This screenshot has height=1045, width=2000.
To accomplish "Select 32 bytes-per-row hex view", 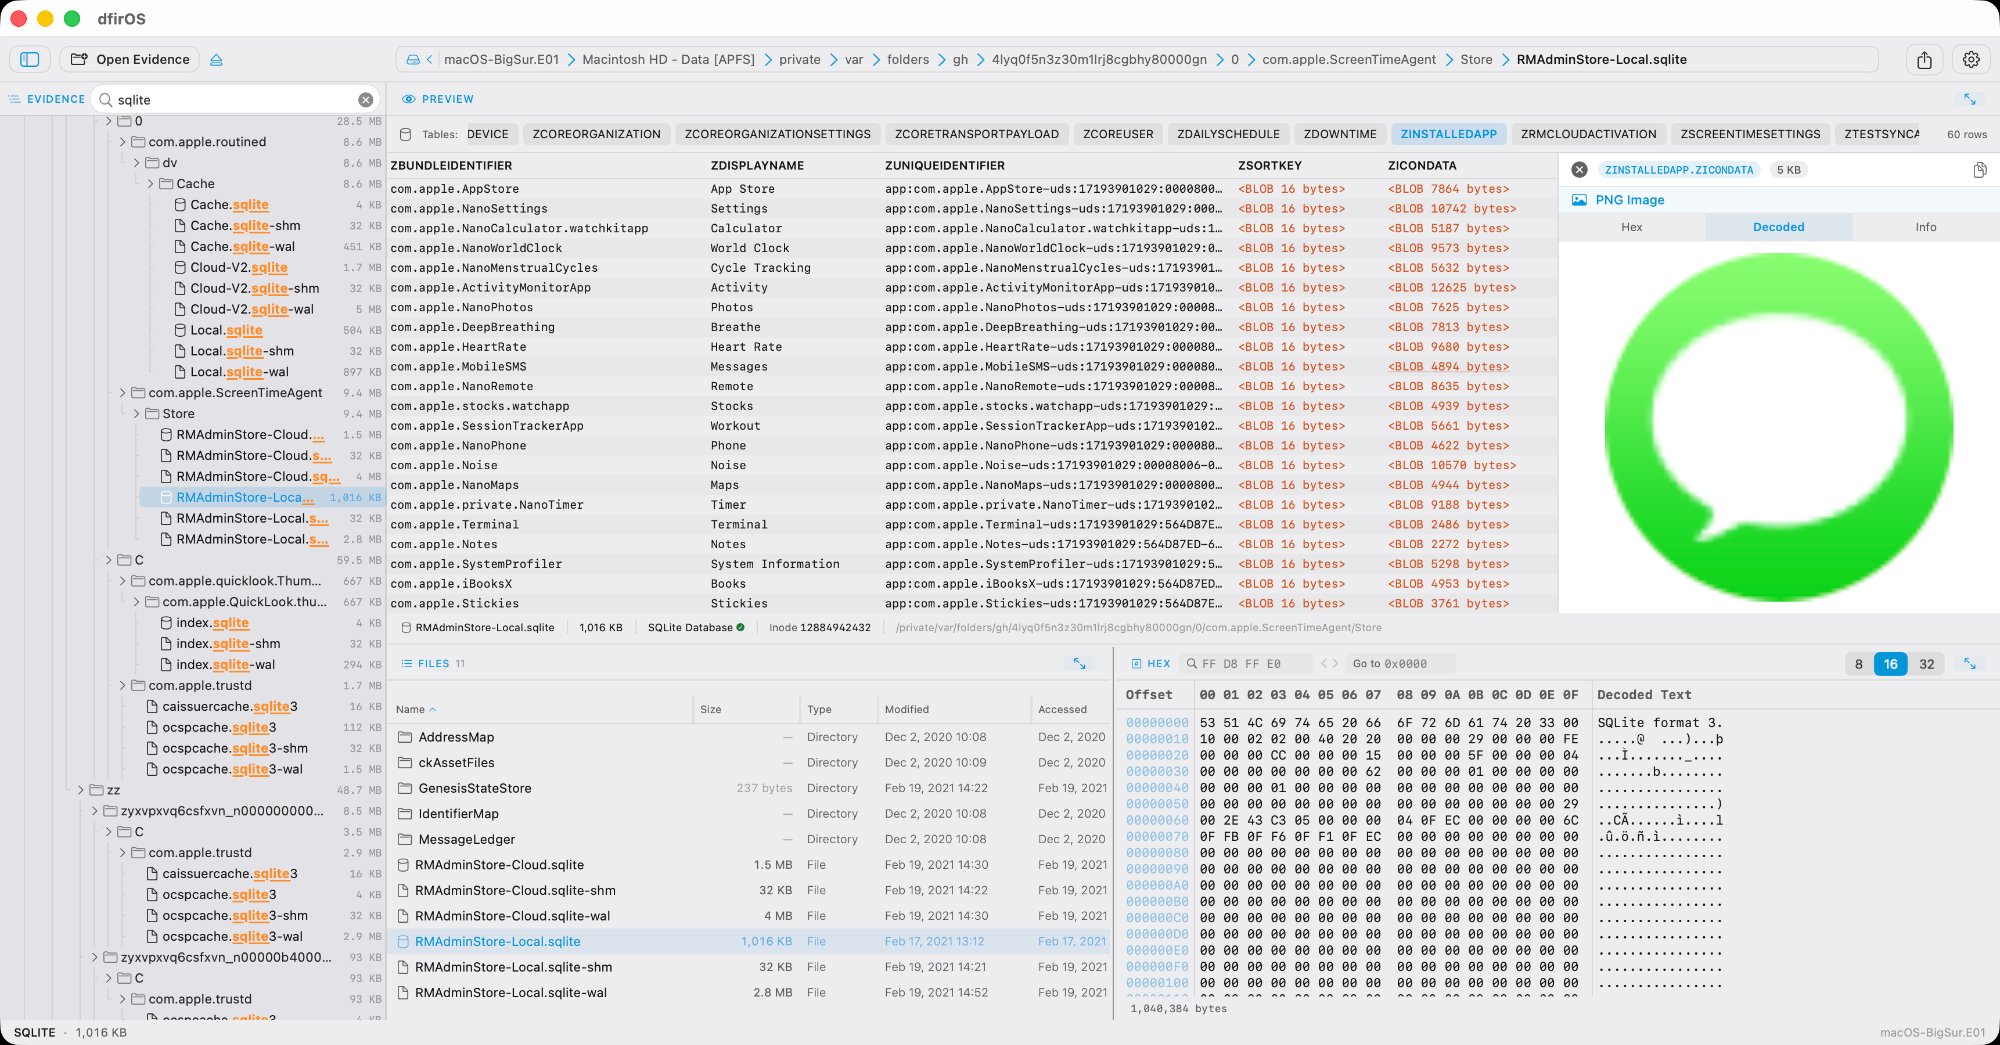I will pyautogui.click(x=1926, y=663).
